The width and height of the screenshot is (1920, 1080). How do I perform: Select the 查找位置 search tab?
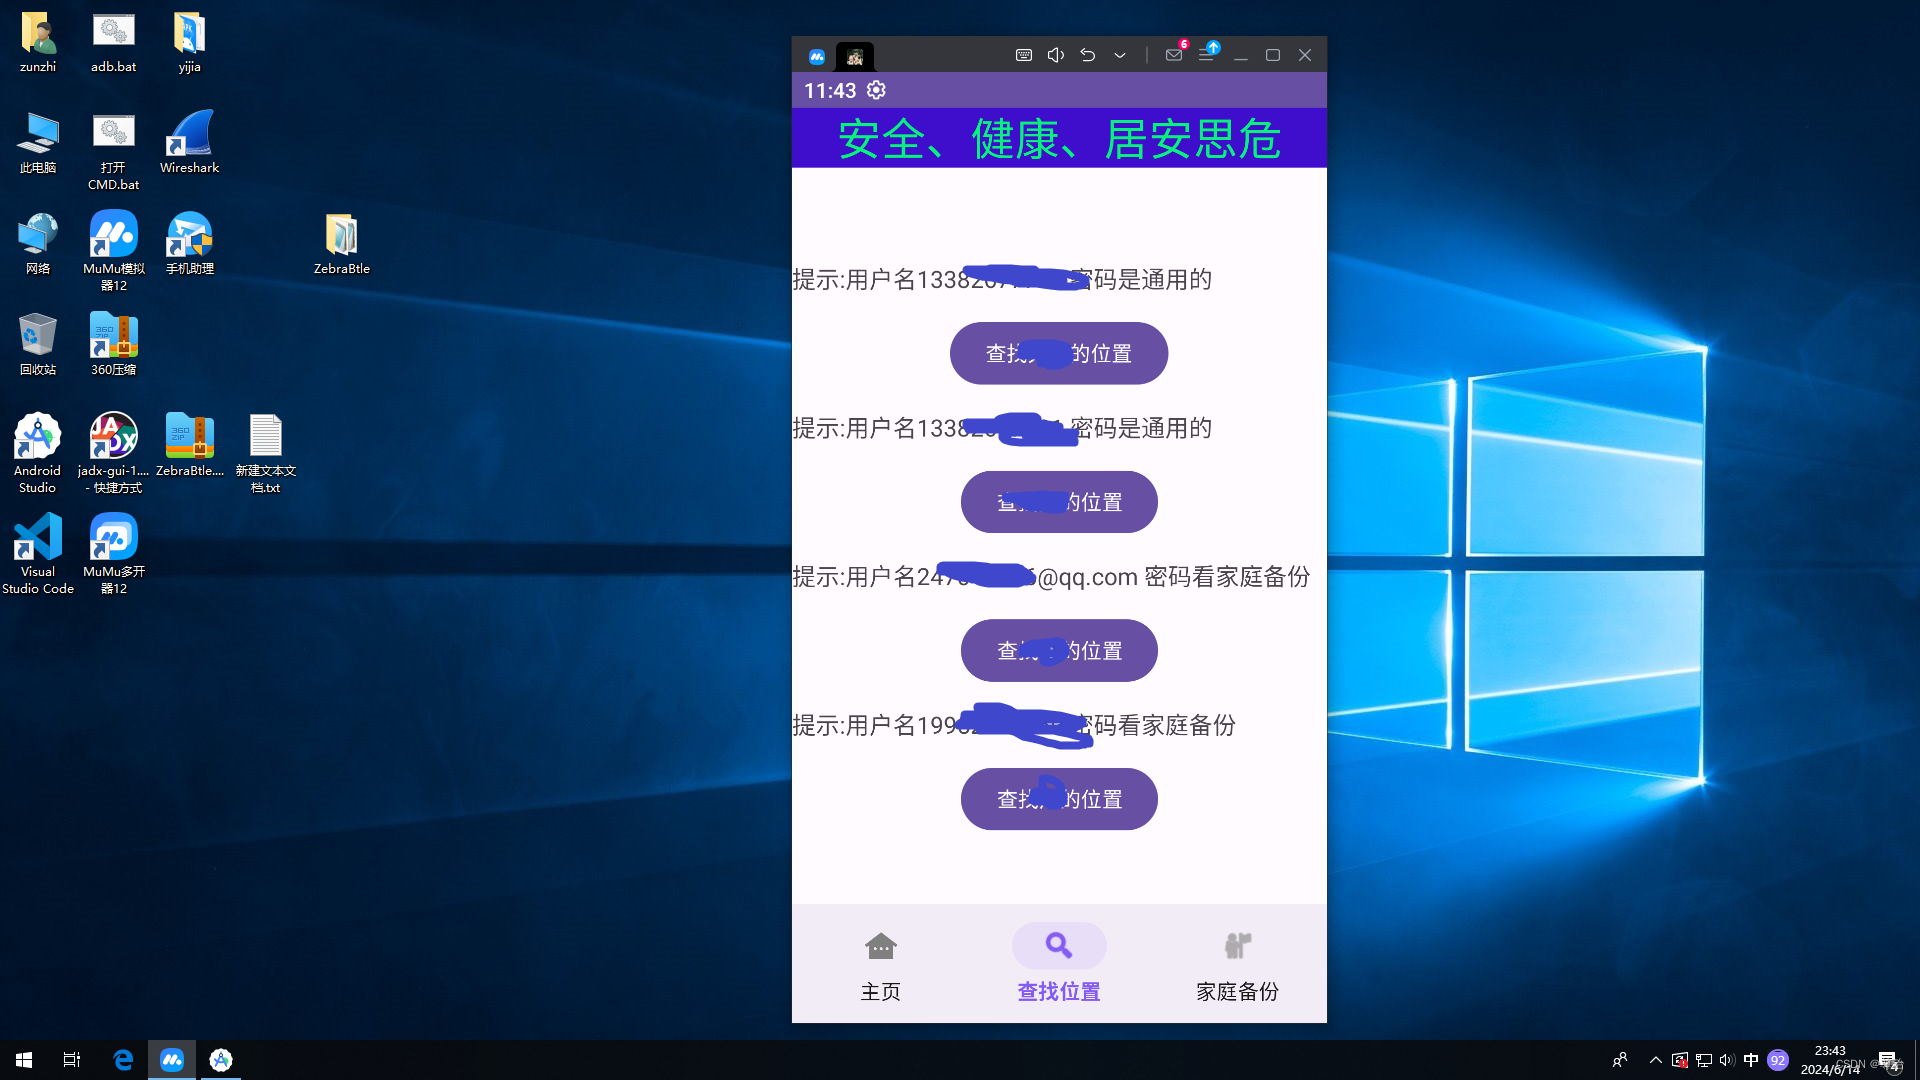pyautogui.click(x=1058, y=965)
